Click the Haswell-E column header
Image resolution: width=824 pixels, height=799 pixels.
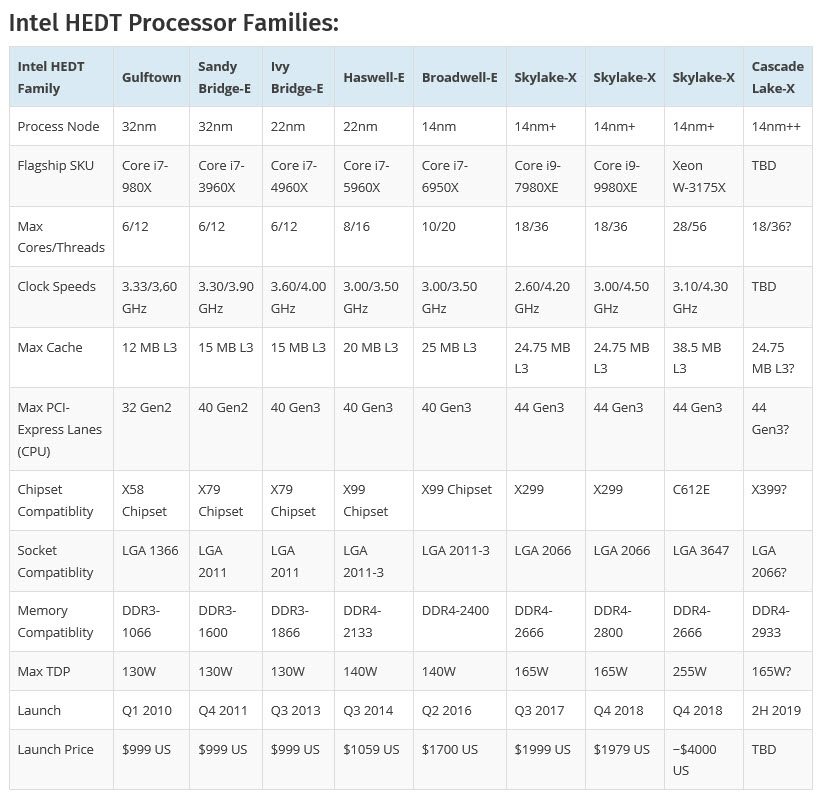pyautogui.click(x=373, y=77)
